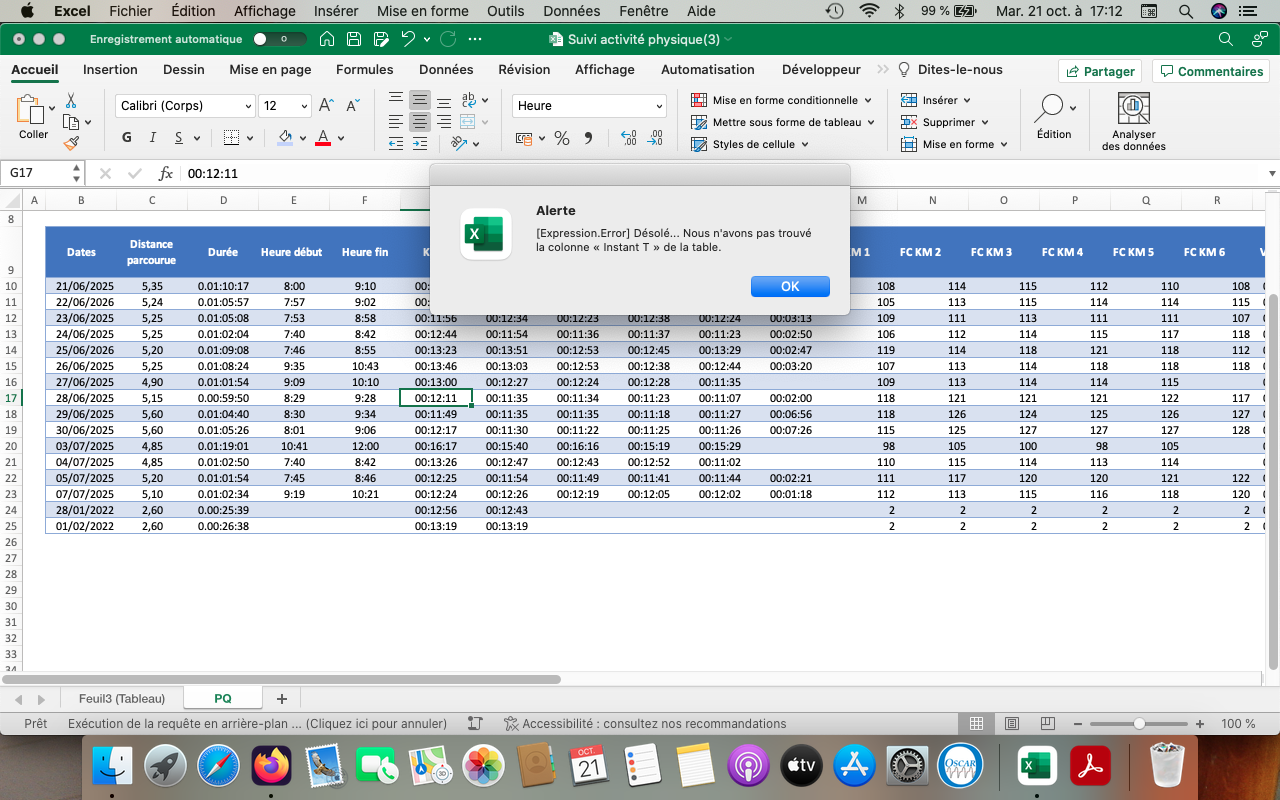Click the zoom slider in the status bar
The width and height of the screenshot is (1280, 800).
(1139, 723)
